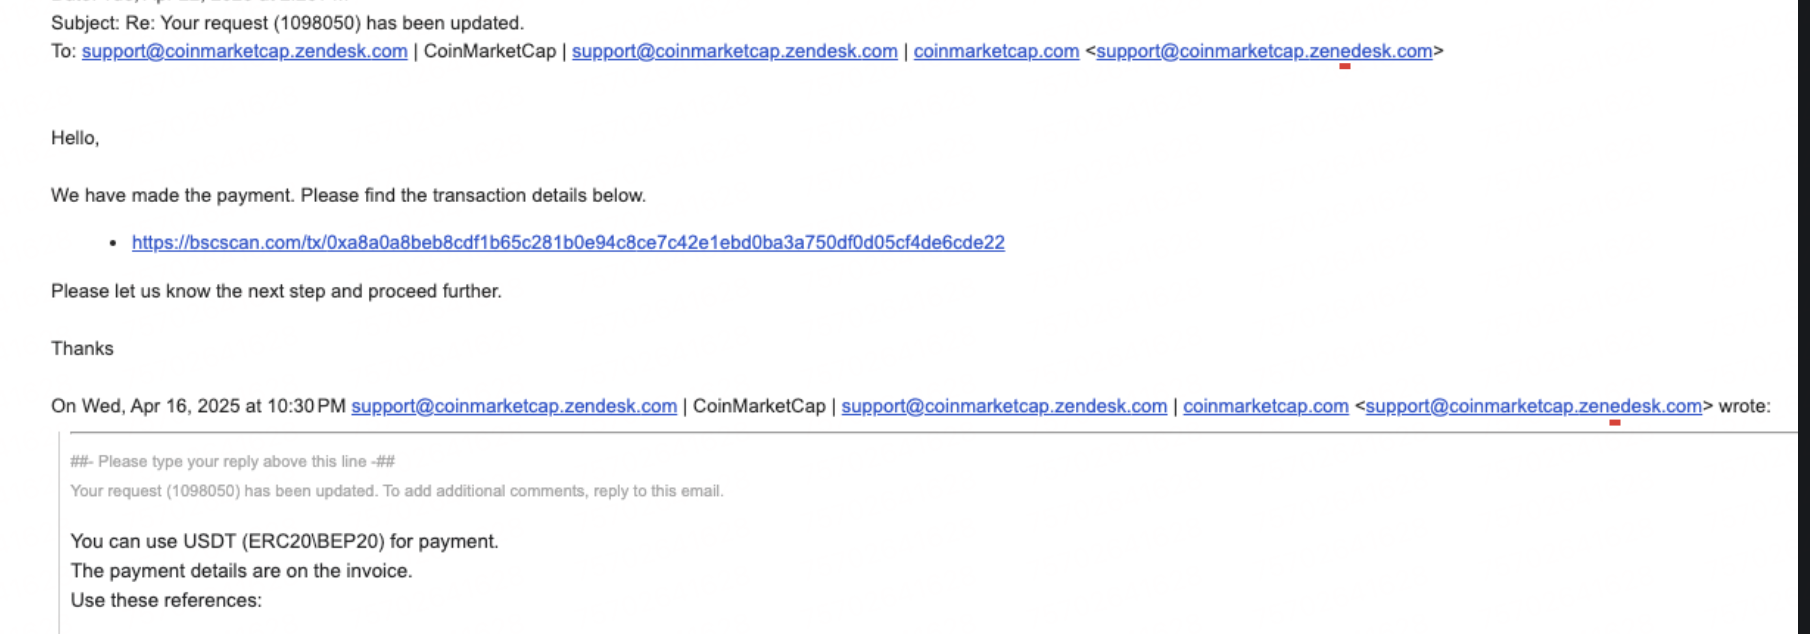Click grey "Your request (1098050) has been updated" line
The width and height of the screenshot is (1810, 634).
(396, 491)
